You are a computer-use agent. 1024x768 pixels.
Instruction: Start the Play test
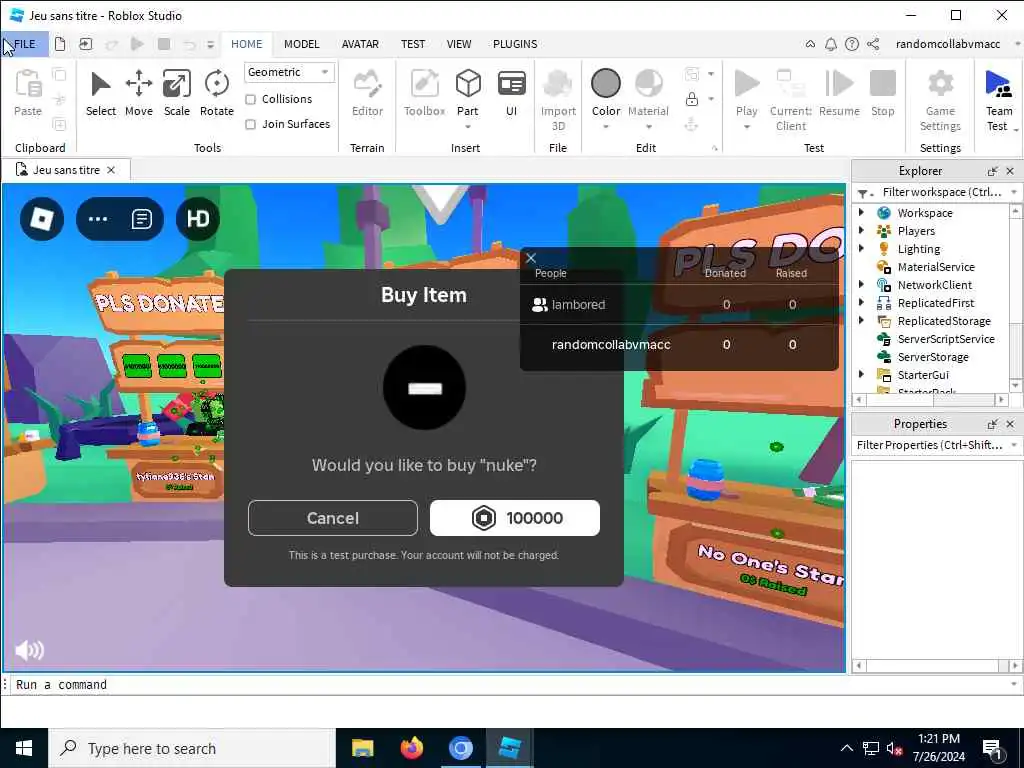pos(746,93)
